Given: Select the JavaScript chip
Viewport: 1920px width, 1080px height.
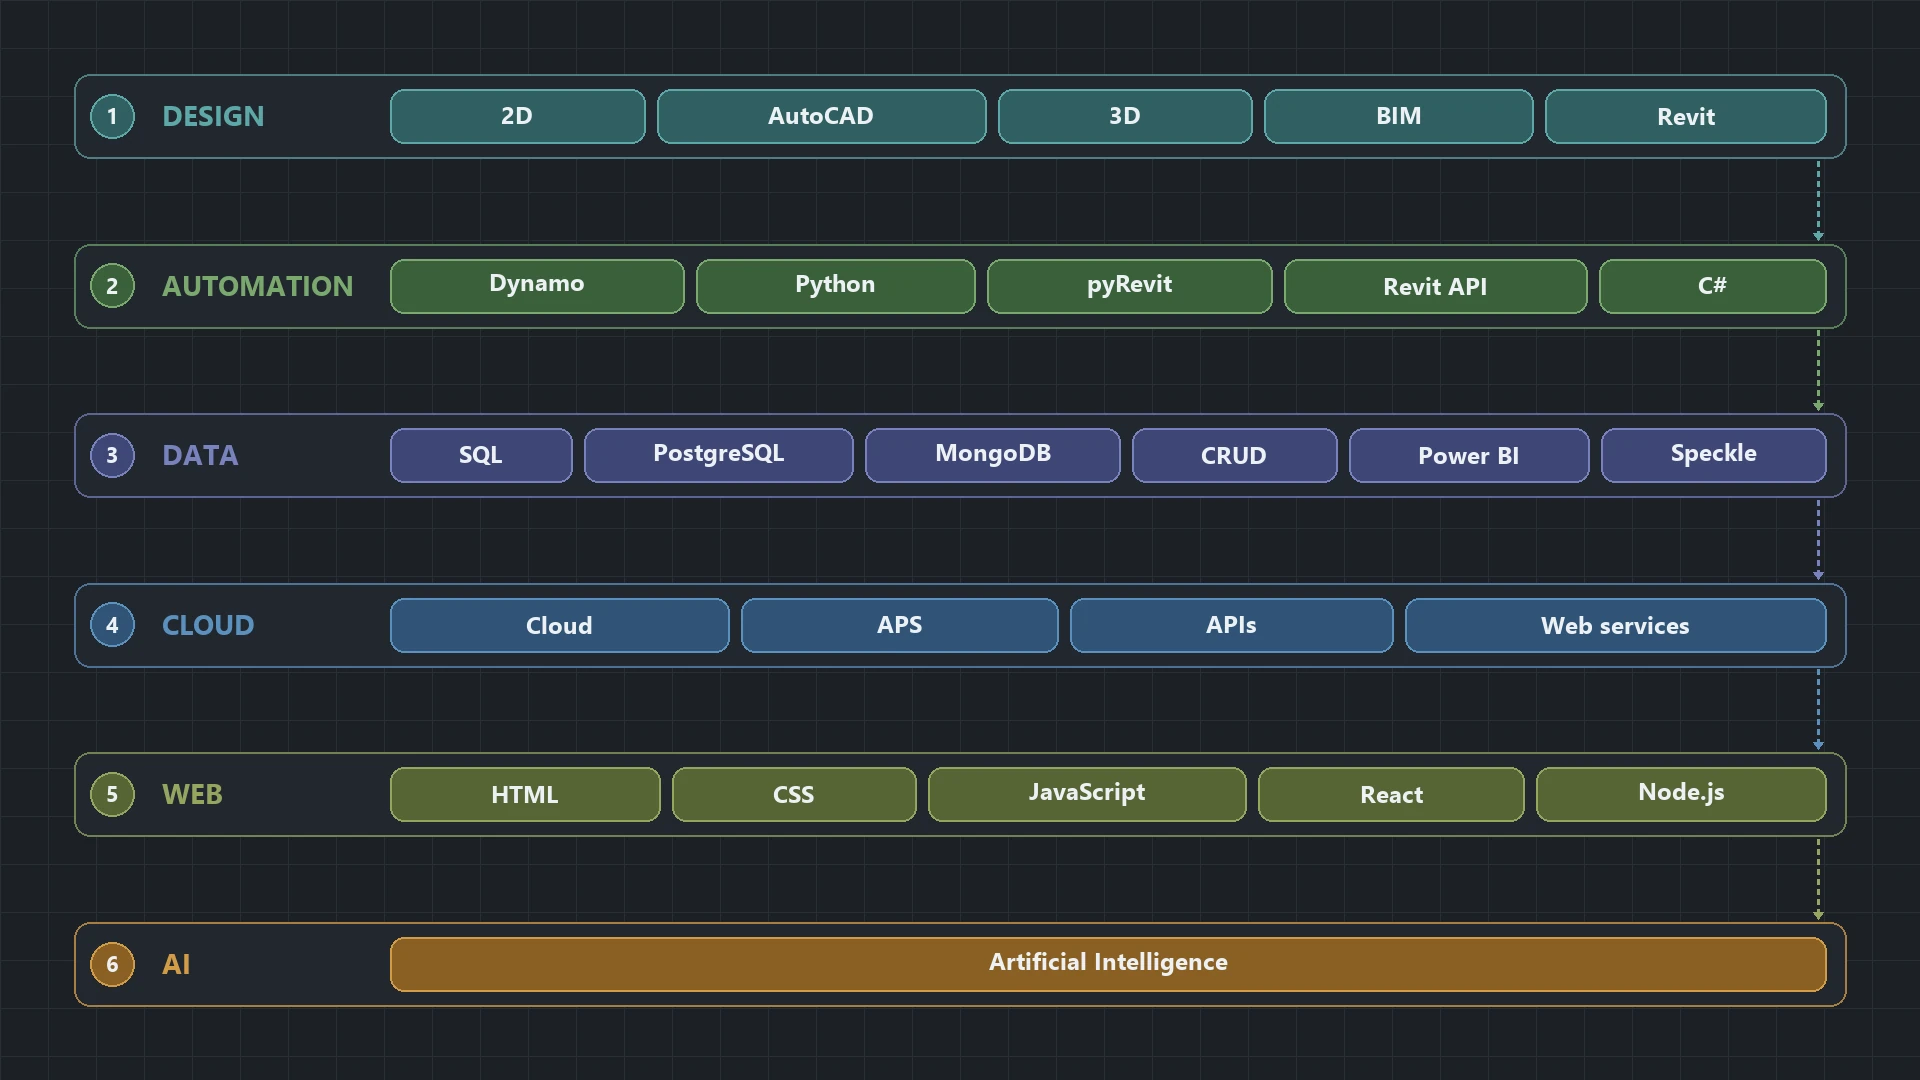Looking at the screenshot, I should (x=1087, y=794).
